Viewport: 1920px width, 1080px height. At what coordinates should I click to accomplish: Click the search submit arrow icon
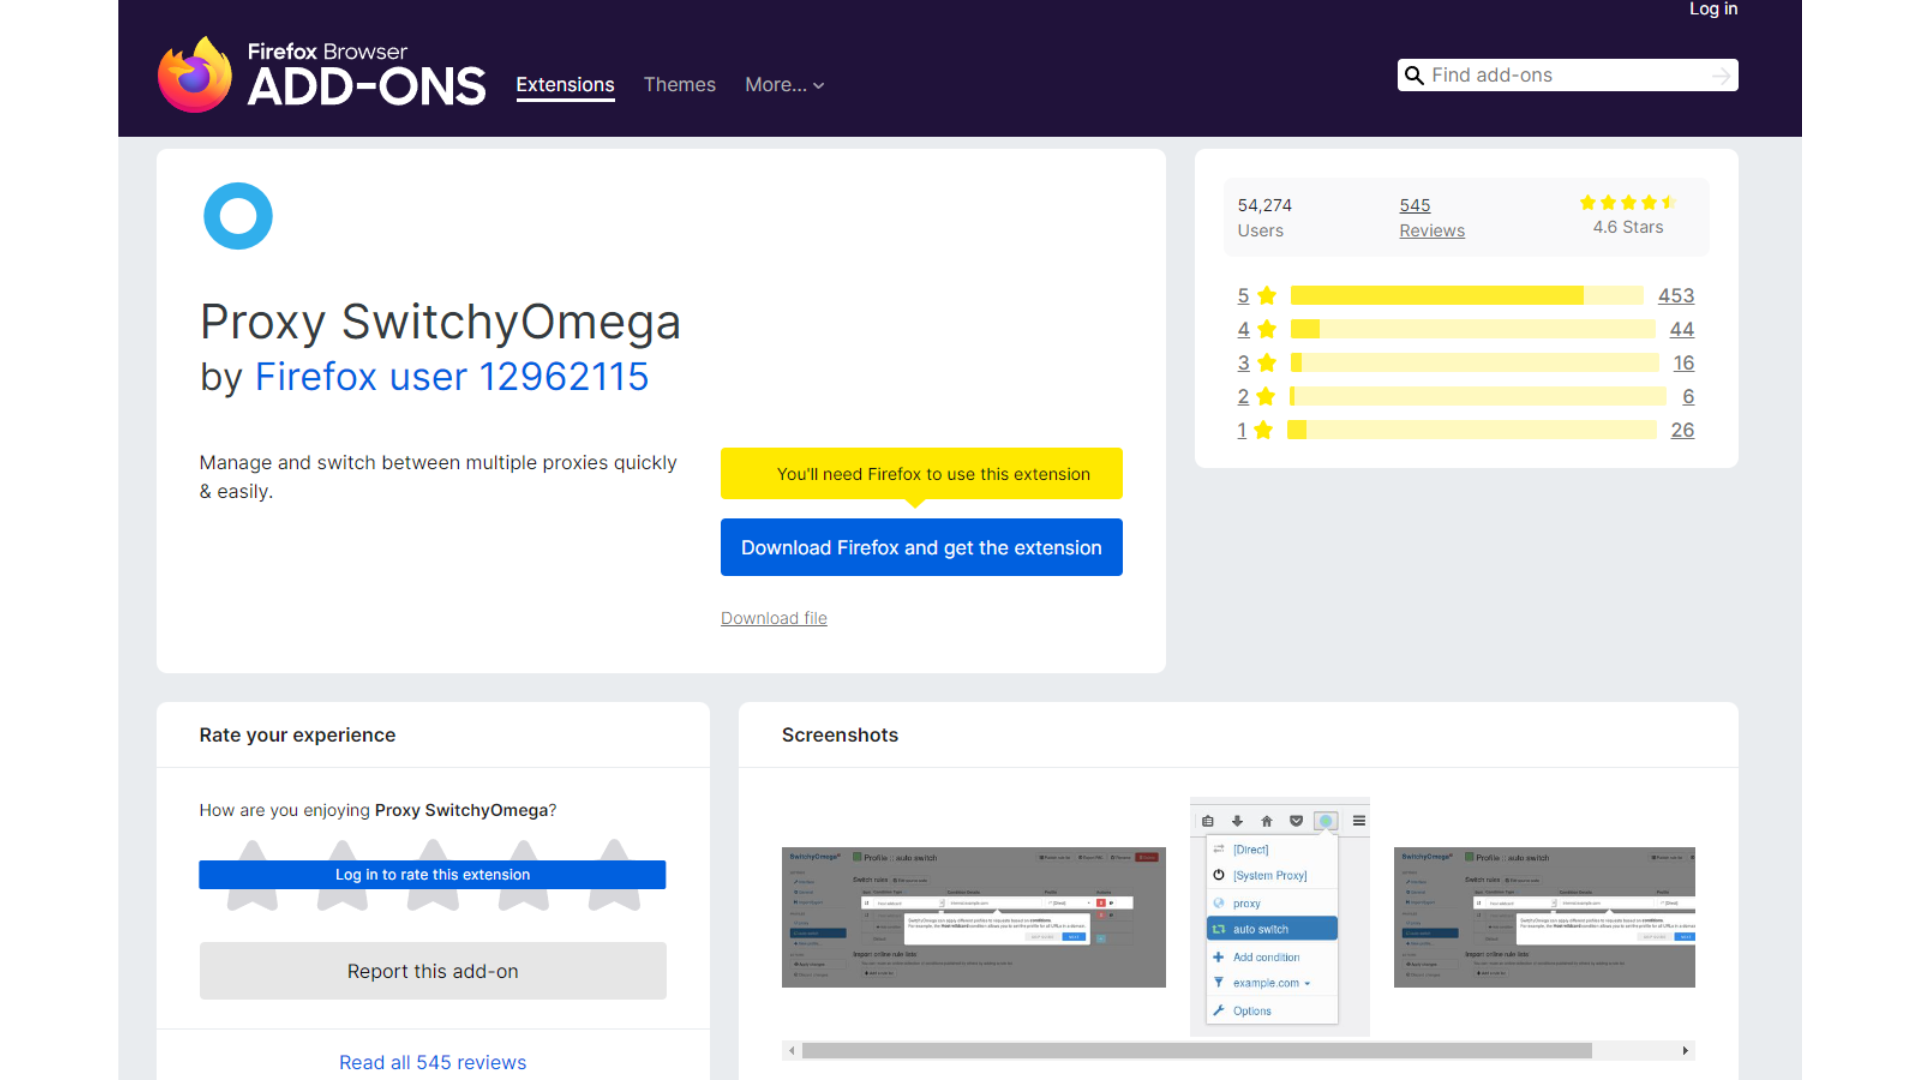tap(1720, 75)
